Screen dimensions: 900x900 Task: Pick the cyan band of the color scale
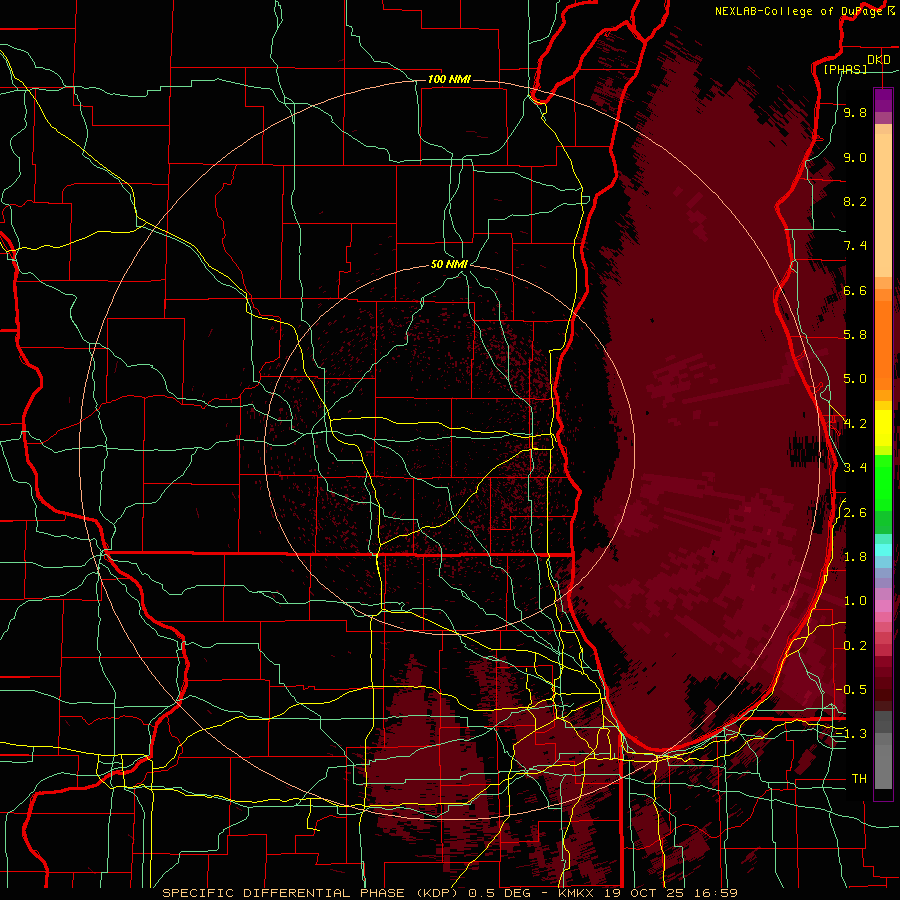click(883, 550)
